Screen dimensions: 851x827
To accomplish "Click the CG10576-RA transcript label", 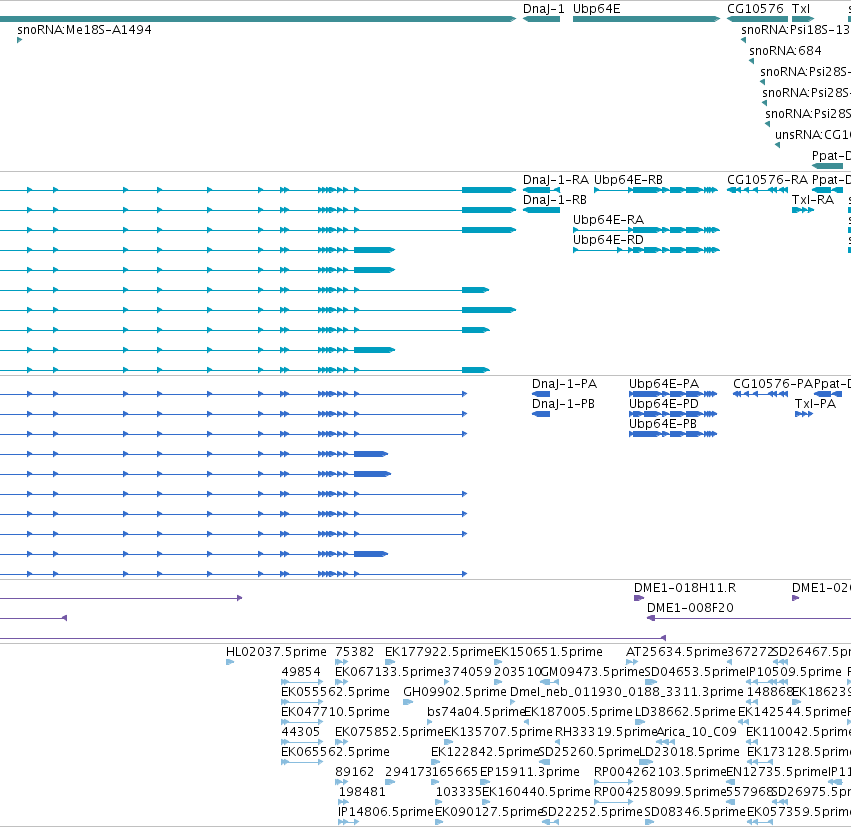I will pos(767,180).
